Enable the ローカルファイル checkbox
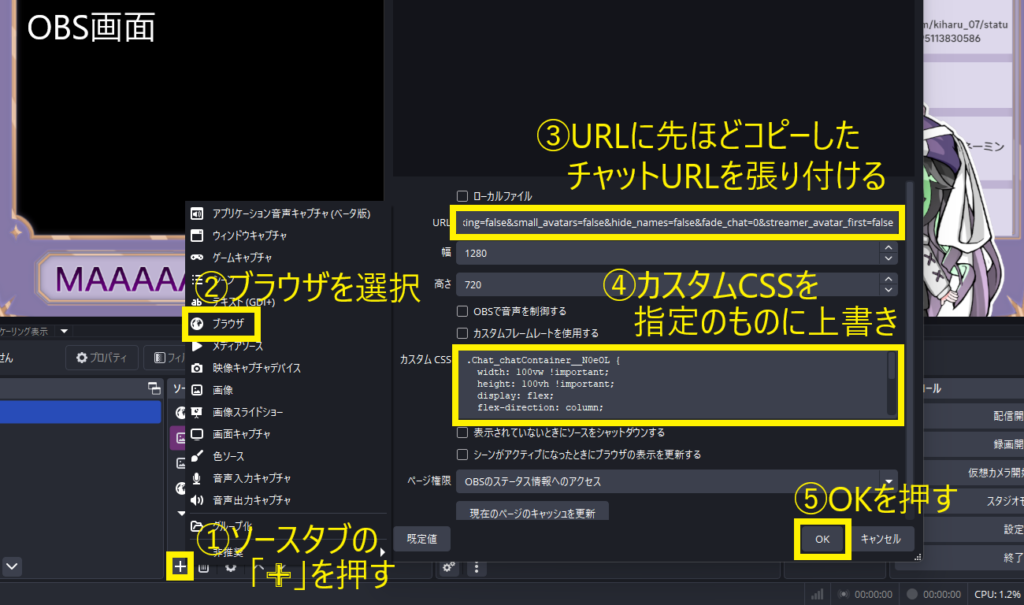The width and height of the screenshot is (1024, 605). pyautogui.click(x=462, y=196)
